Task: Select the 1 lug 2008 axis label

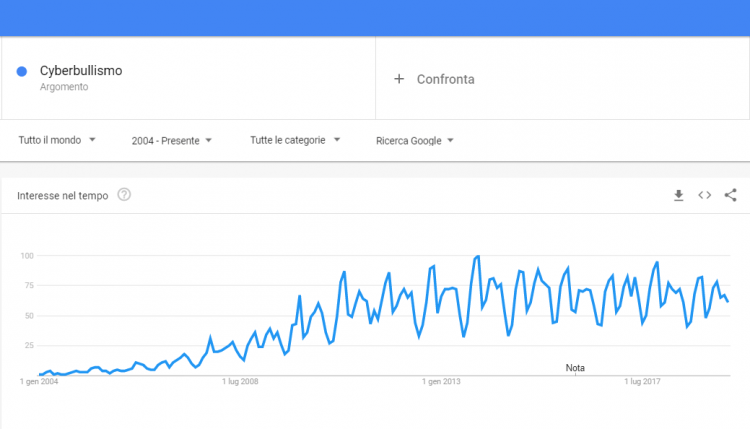Action: [240, 381]
